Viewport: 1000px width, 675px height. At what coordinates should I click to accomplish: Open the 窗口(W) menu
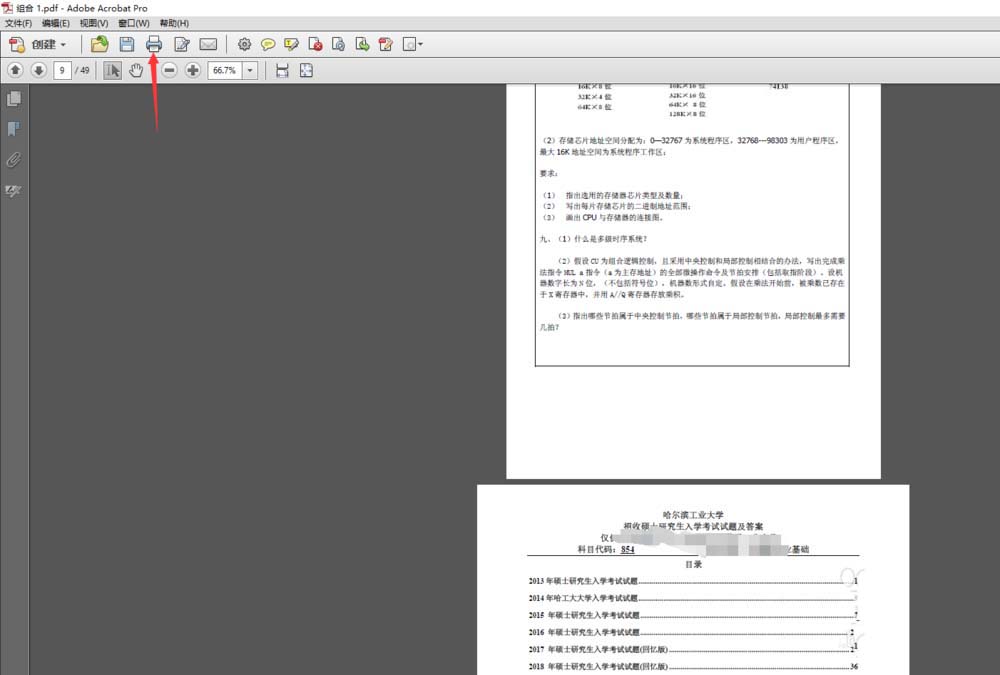point(133,23)
